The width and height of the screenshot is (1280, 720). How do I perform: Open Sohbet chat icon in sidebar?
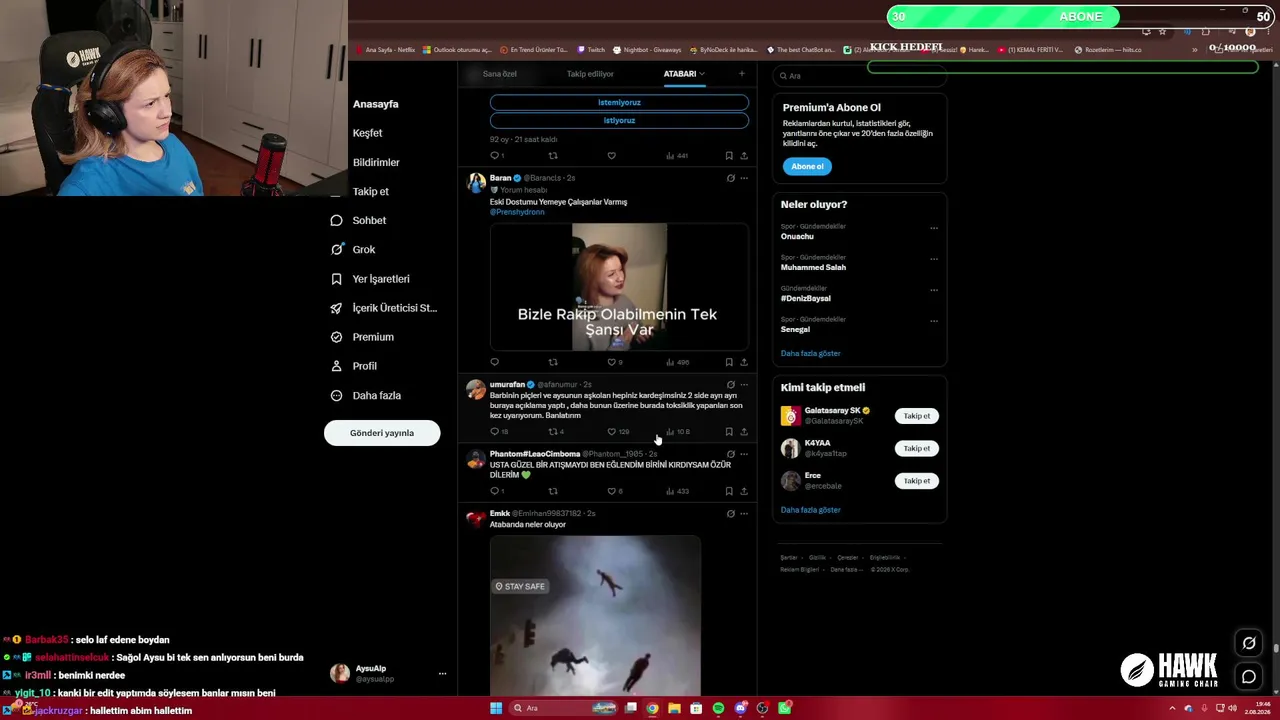tap(336, 220)
